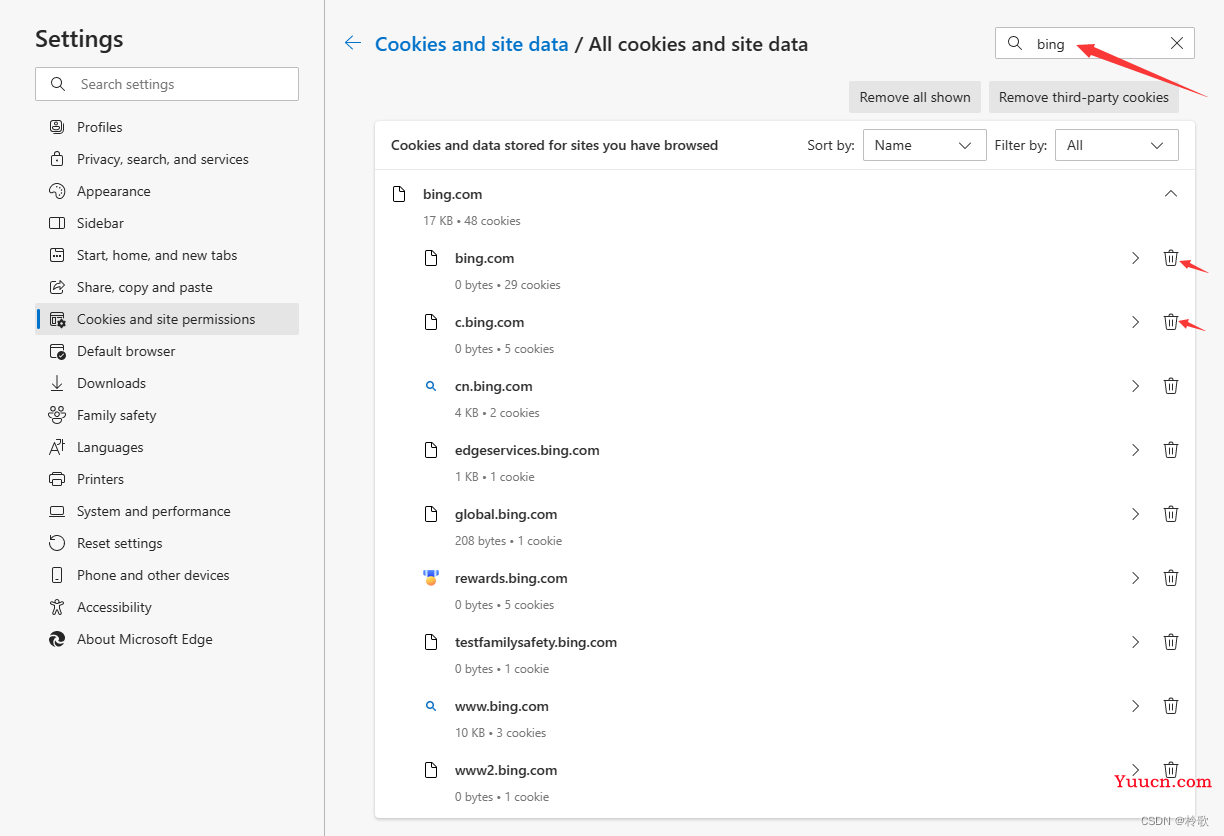
Task: Click 'Cookies and data stored for sites' heading
Action: [554, 145]
